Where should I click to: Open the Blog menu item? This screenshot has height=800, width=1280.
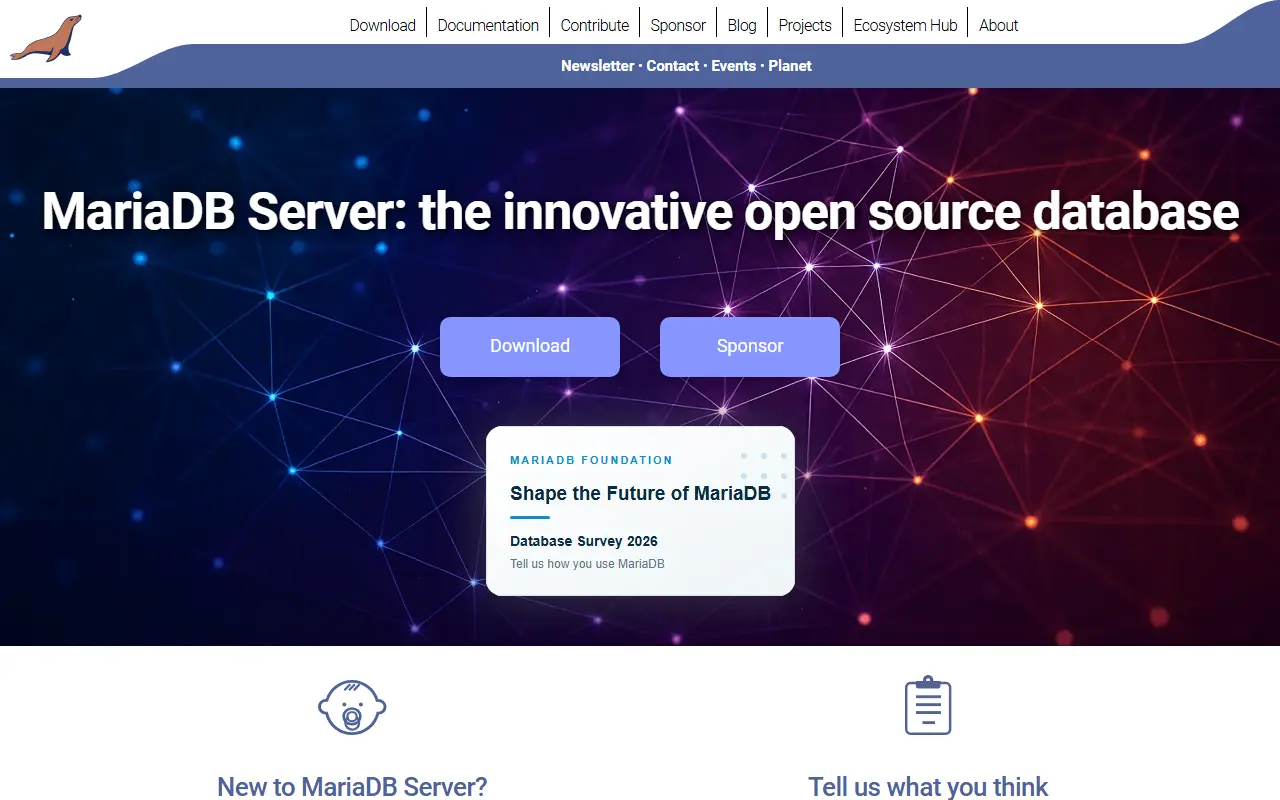(742, 25)
